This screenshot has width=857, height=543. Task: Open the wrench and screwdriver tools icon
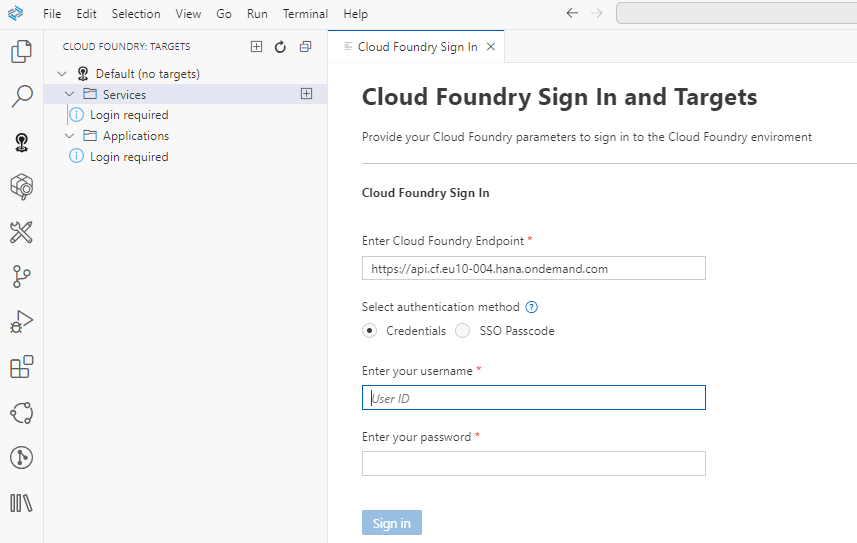(x=21, y=232)
